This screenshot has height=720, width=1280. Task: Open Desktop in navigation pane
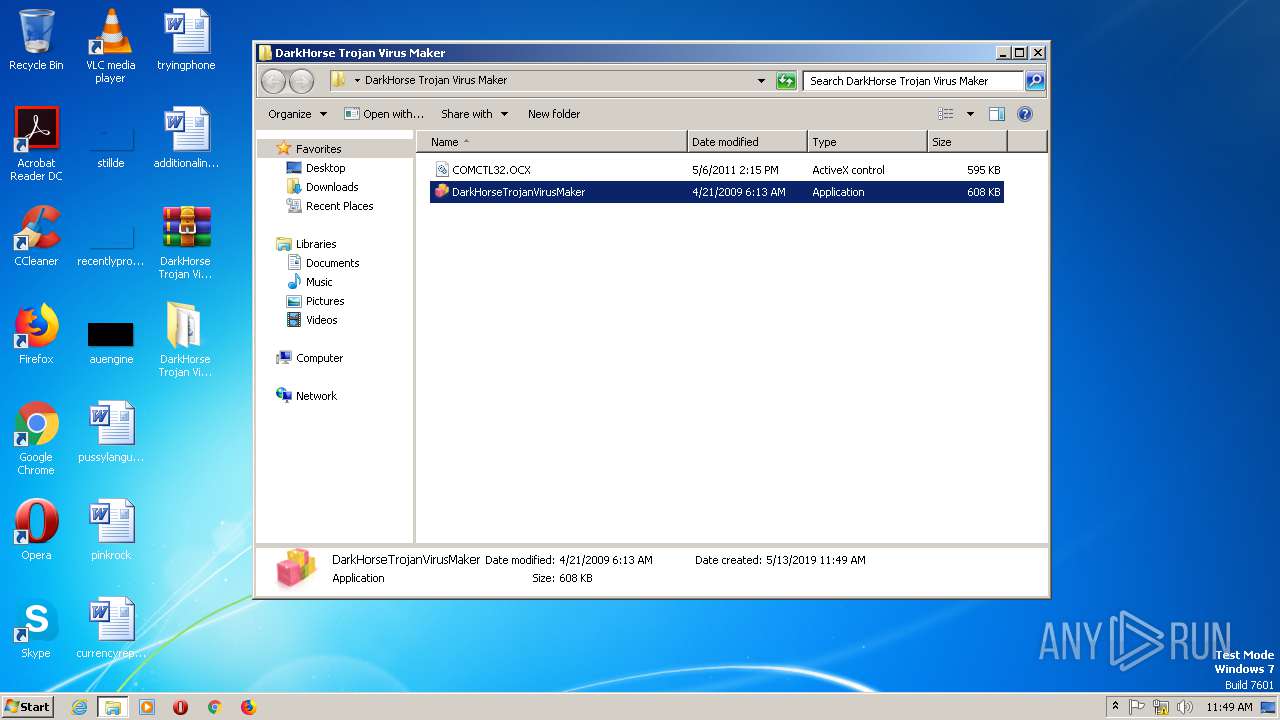point(316,168)
